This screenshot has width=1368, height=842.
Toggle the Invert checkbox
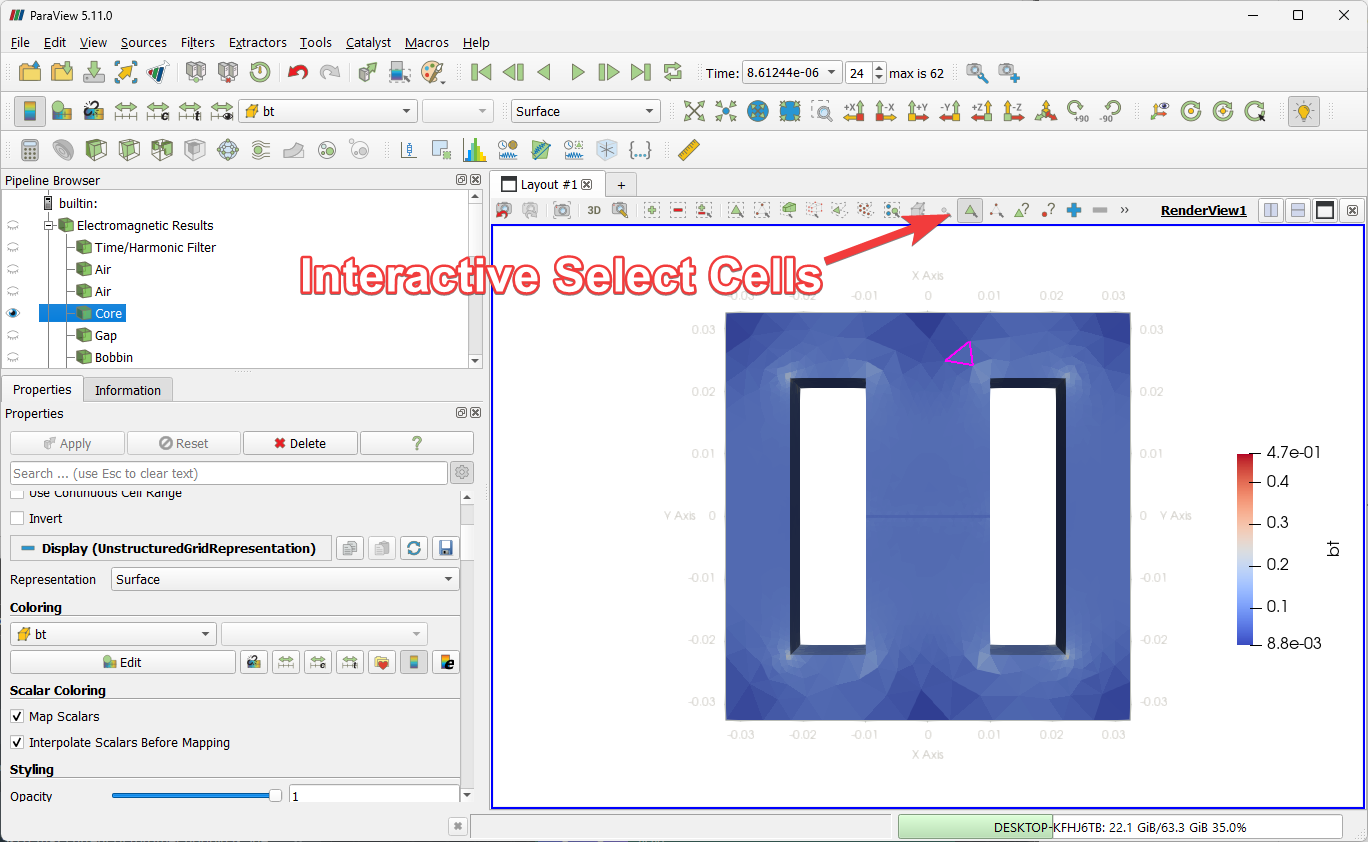point(17,518)
